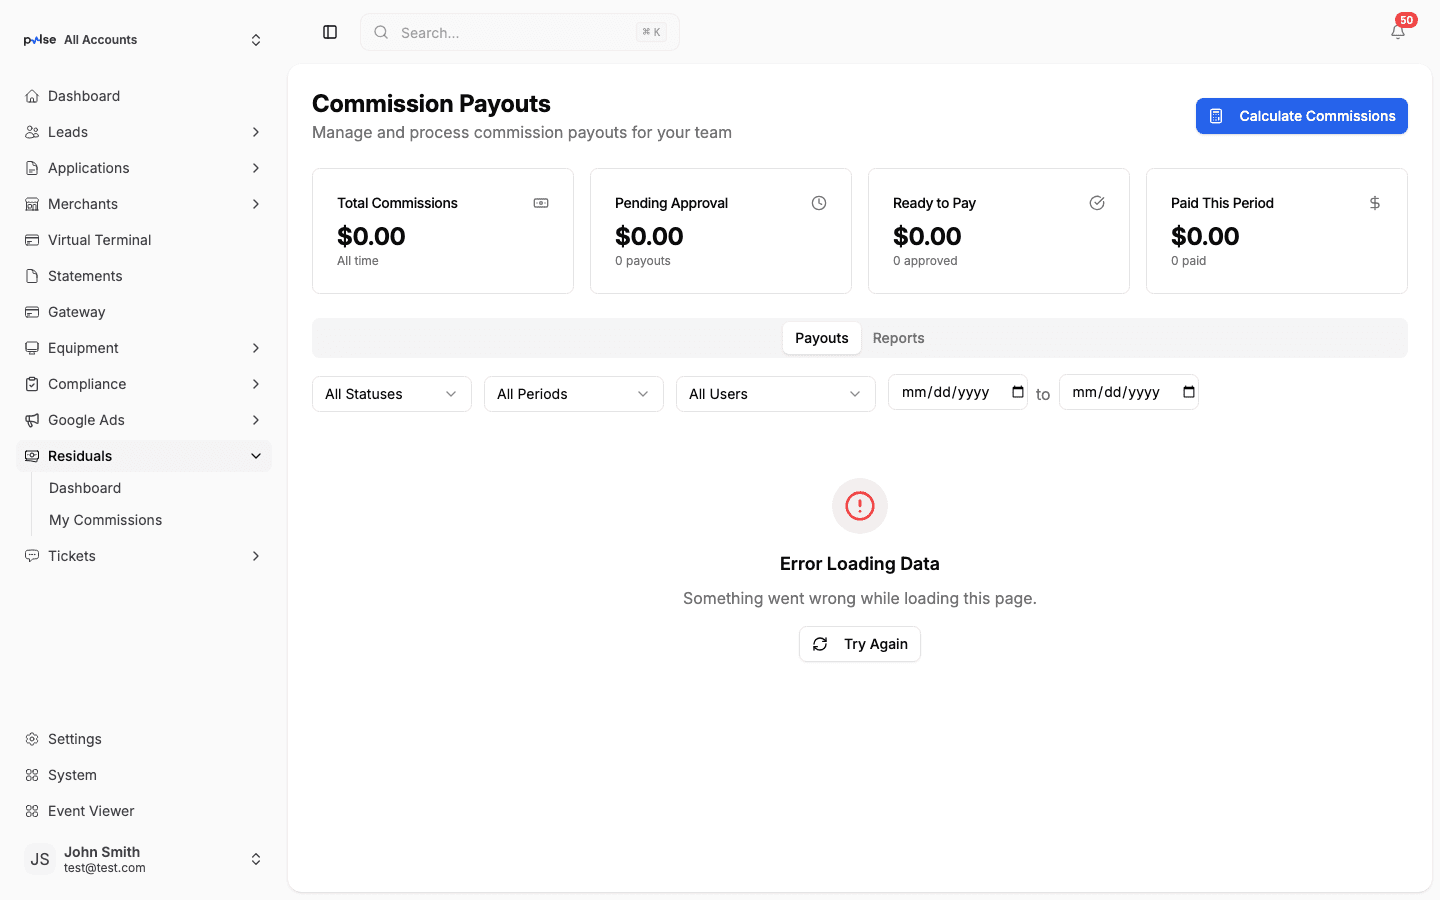Open the notification bell with 50 alerts

click(x=1397, y=31)
